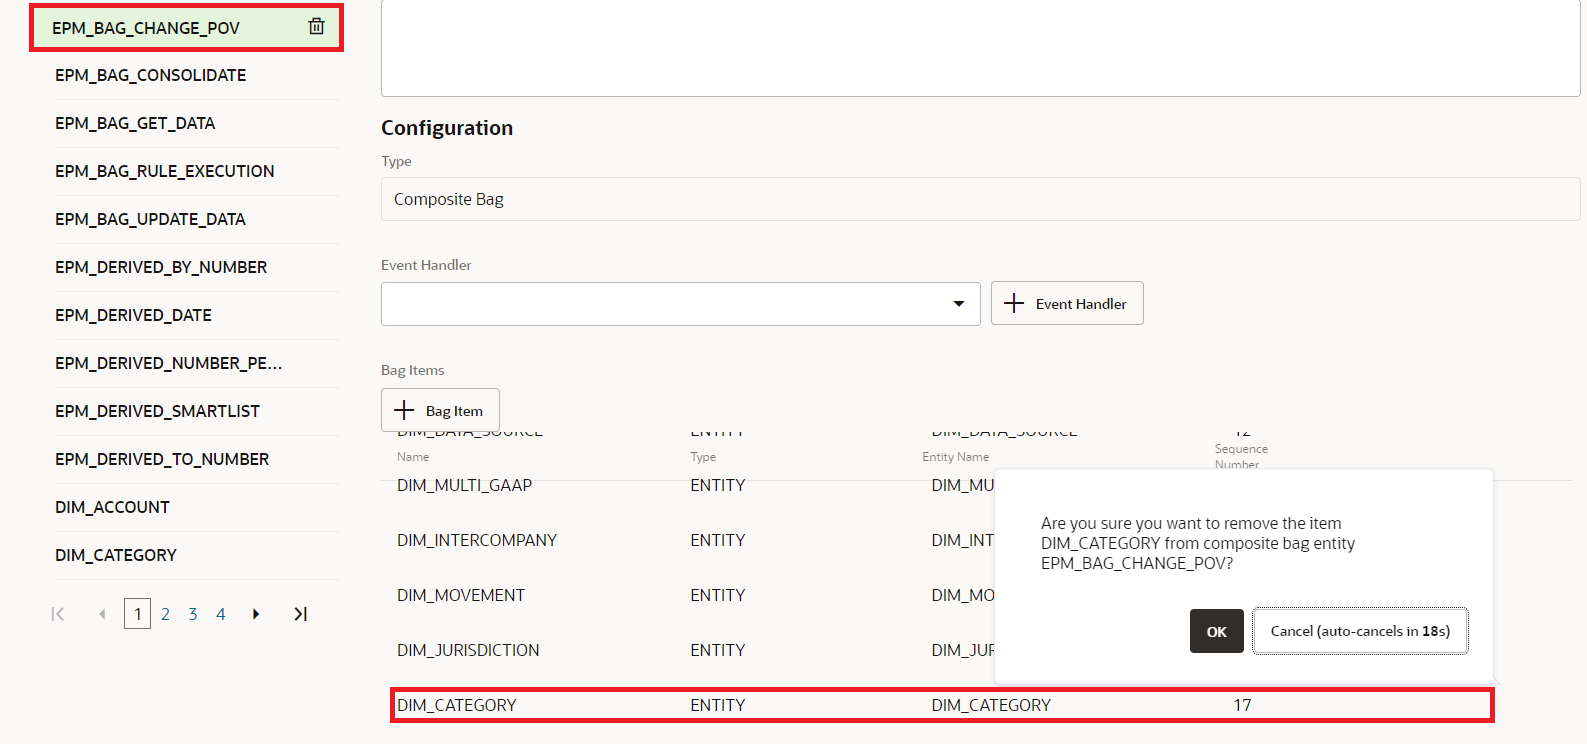The image size is (1587, 744).
Task: Select EPM_BAG_CONSOLIDATE entity
Action: pos(151,75)
